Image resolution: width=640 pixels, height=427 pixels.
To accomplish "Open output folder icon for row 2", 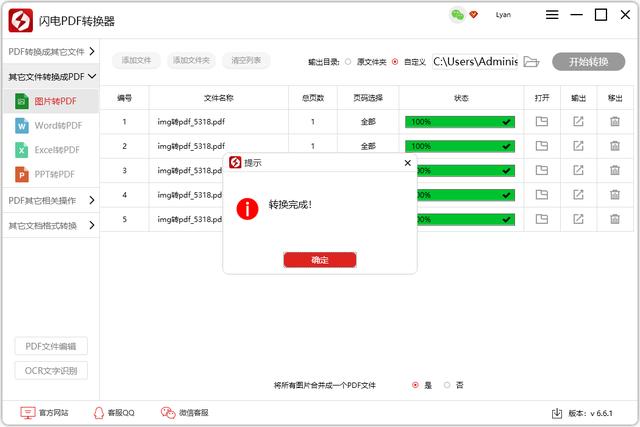I will pyautogui.click(x=578, y=146).
